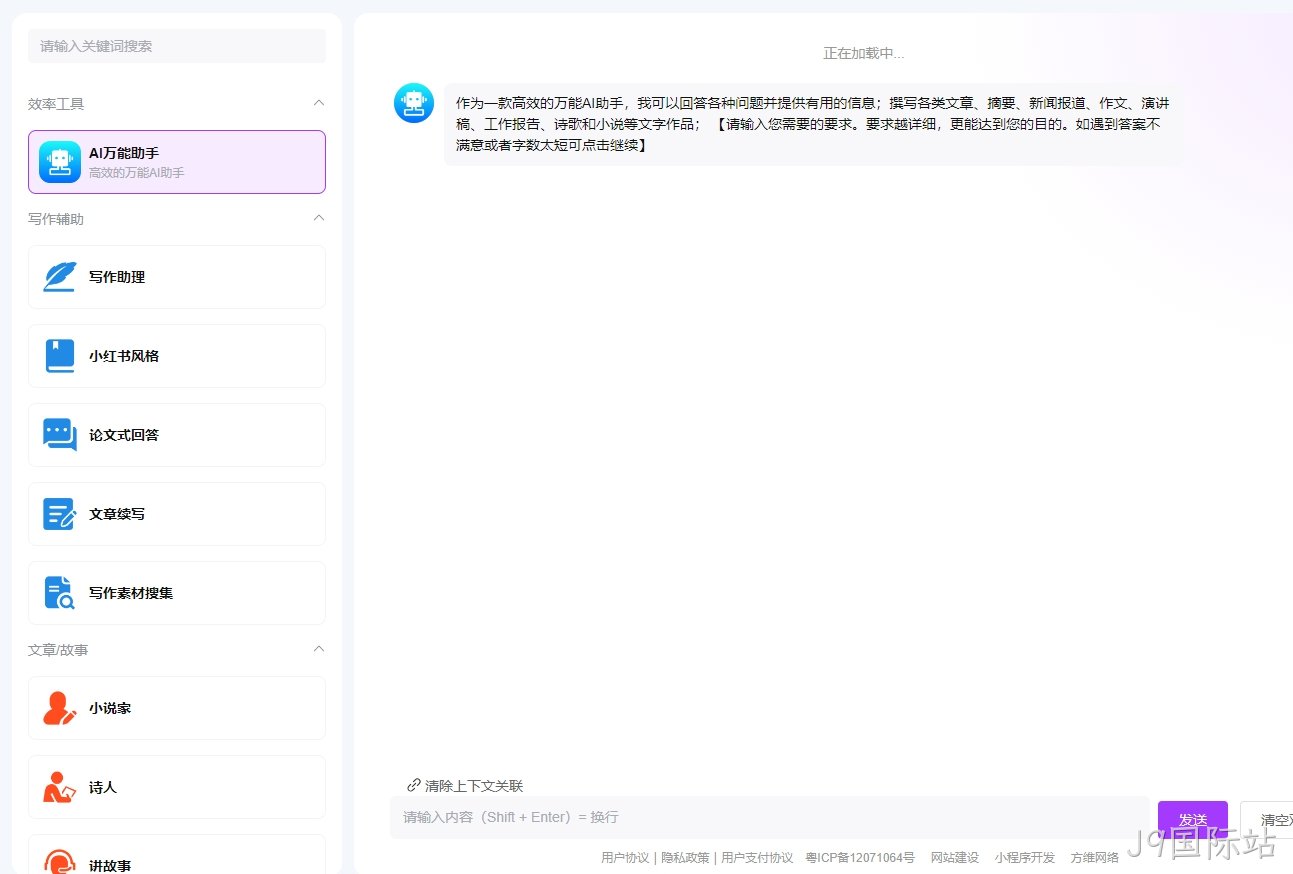The height and width of the screenshot is (874, 1293).
Task: Open the 隐私政策 footer link
Action: coord(685,858)
